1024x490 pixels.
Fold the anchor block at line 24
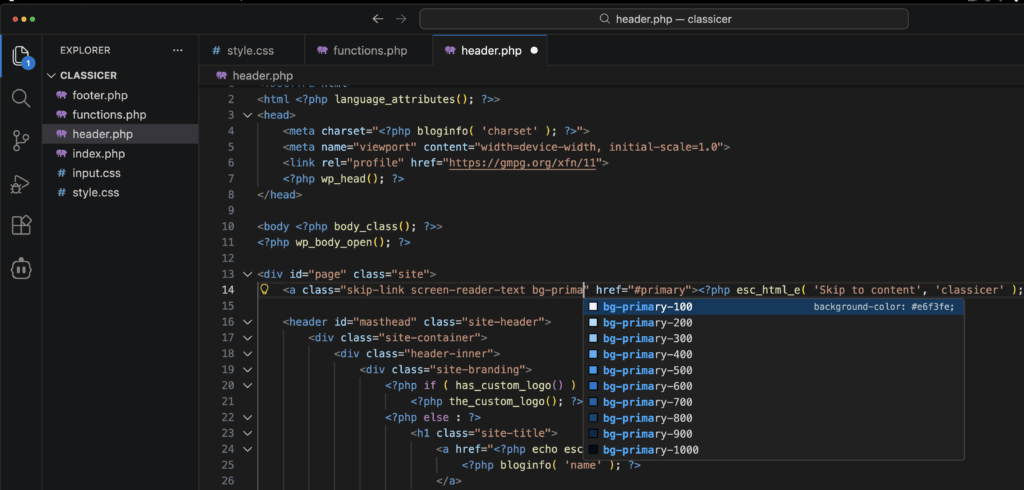[x=247, y=449]
